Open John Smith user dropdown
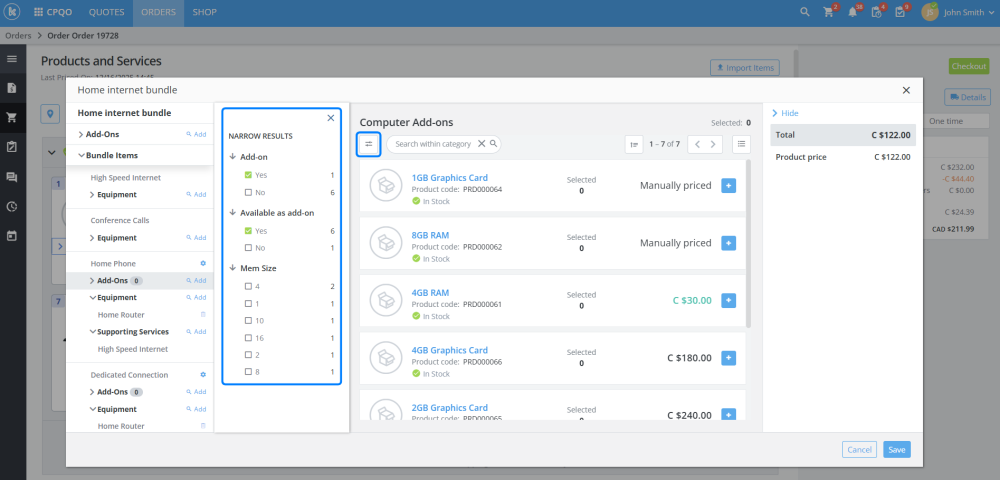Viewport: 1000px width, 480px height. pyautogui.click(x=969, y=12)
